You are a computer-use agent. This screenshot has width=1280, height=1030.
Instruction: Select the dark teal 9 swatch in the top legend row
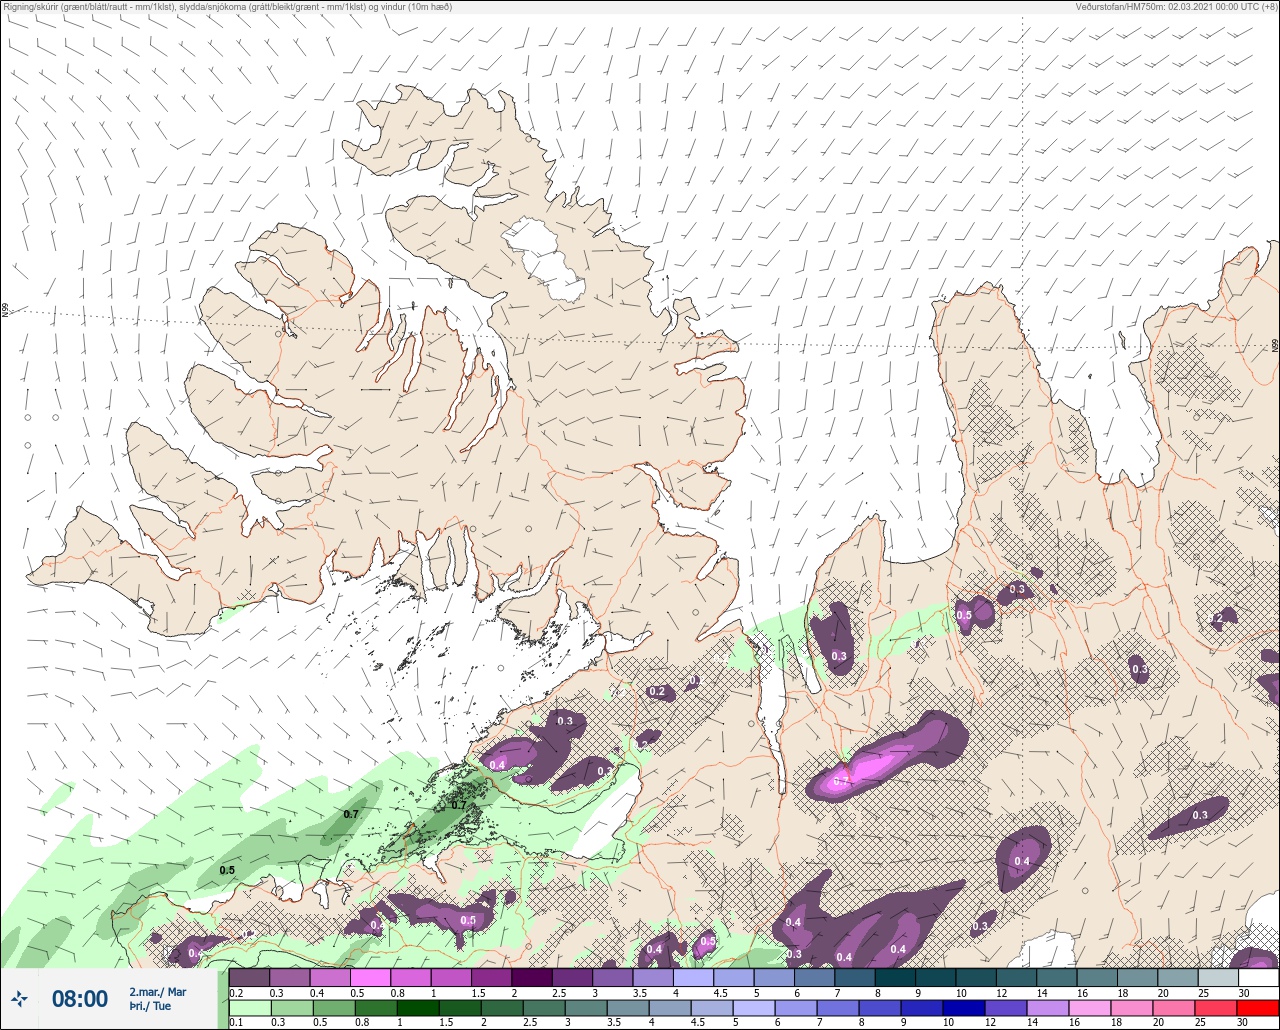[x=935, y=977]
